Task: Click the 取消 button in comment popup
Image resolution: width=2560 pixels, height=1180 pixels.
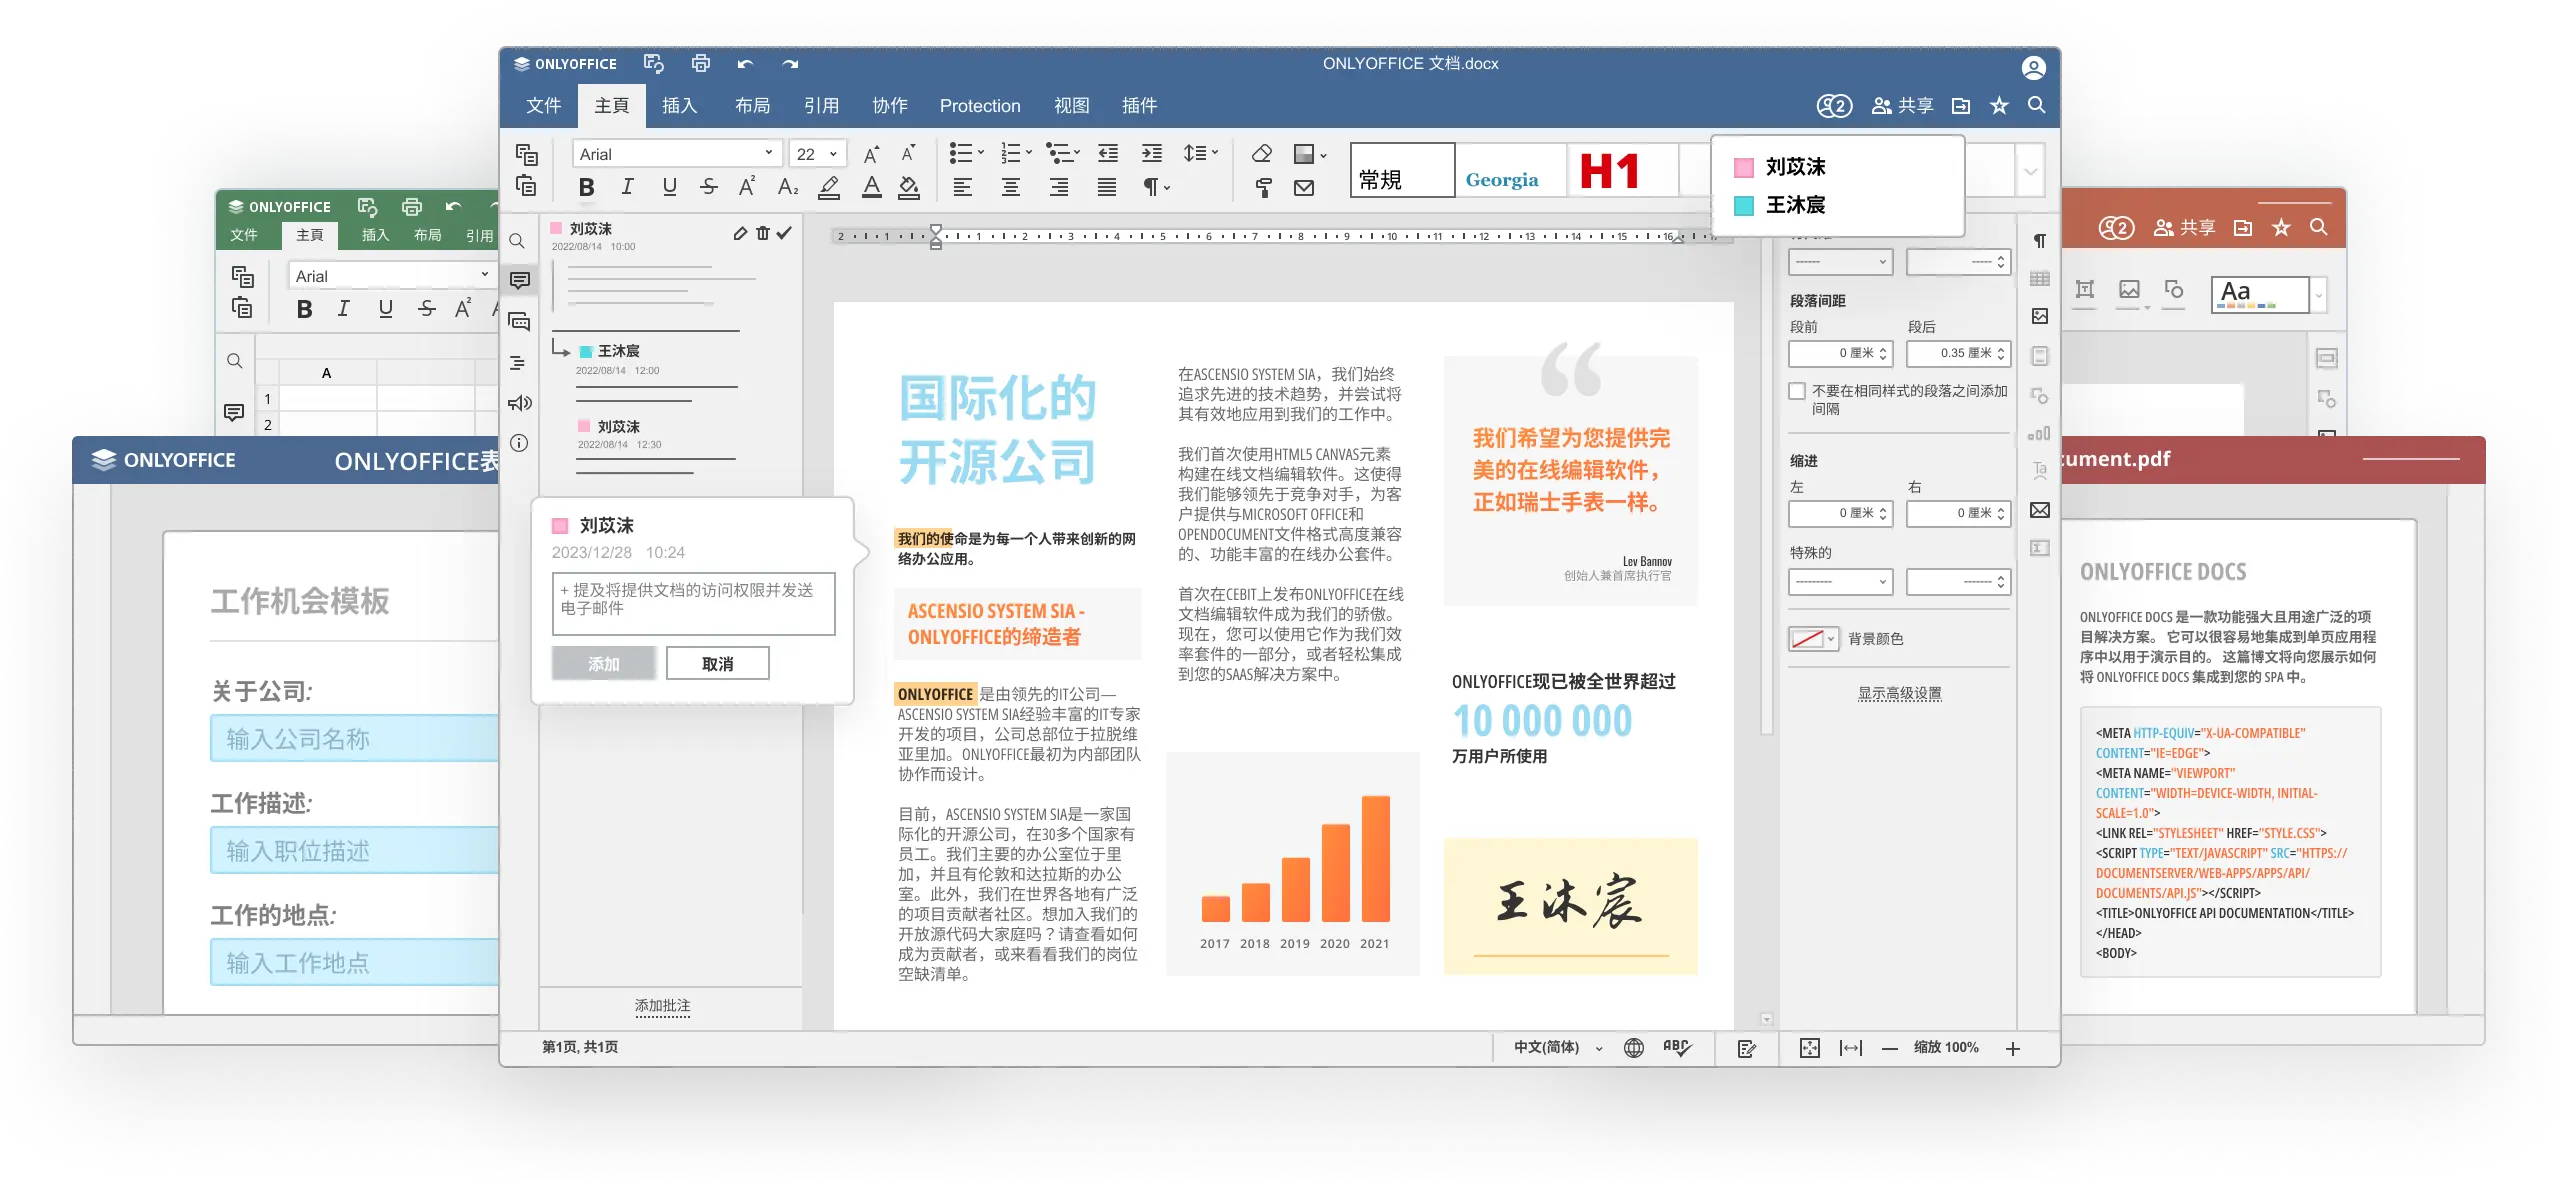Action: pos(717,664)
